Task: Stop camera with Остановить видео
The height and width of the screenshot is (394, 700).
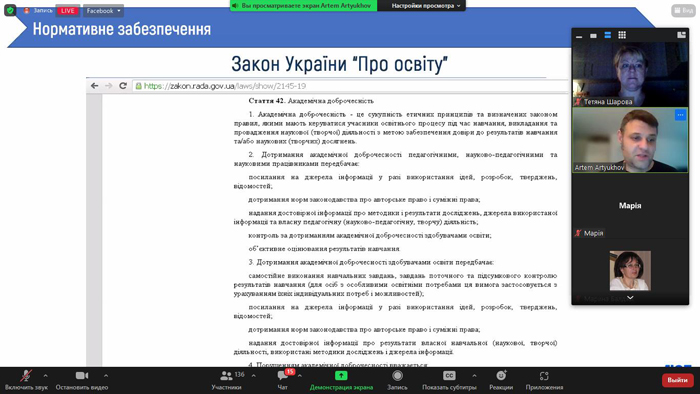Action: (82, 381)
